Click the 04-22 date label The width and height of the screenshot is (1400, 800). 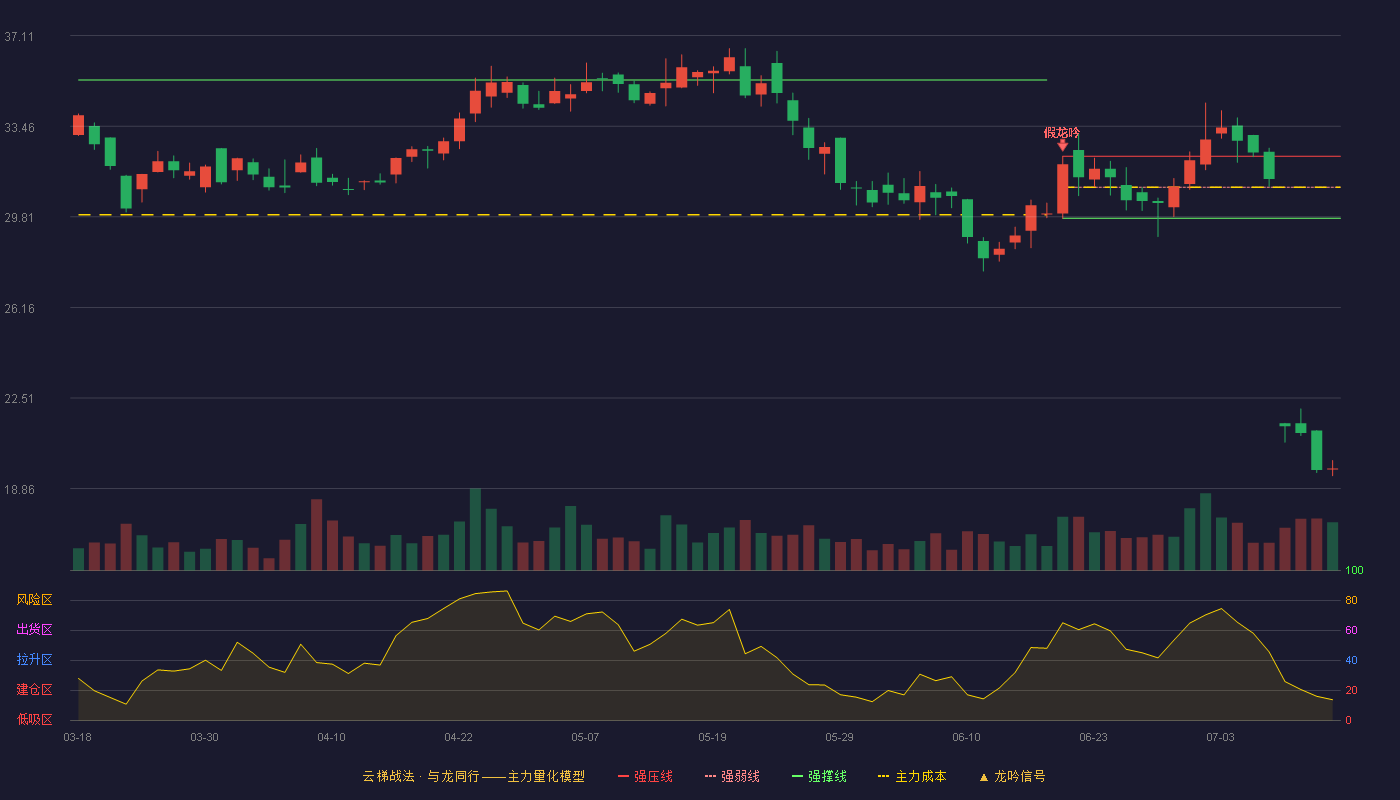coord(458,737)
